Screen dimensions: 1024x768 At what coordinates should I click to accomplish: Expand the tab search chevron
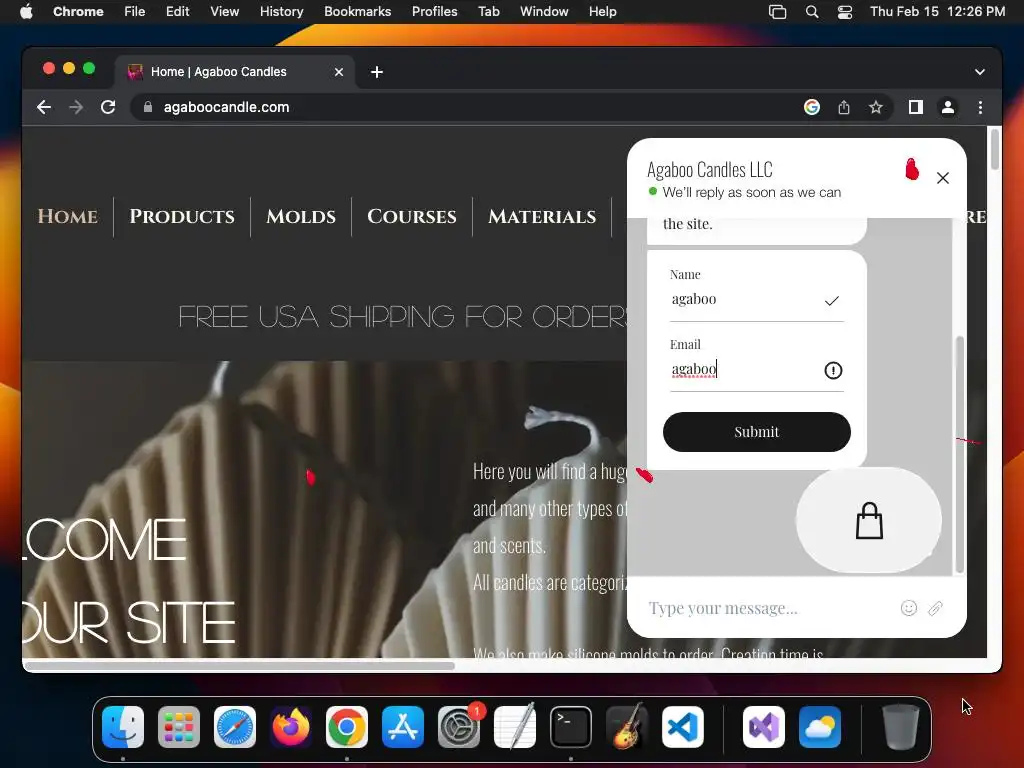pyautogui.click(x=980, y=72)
